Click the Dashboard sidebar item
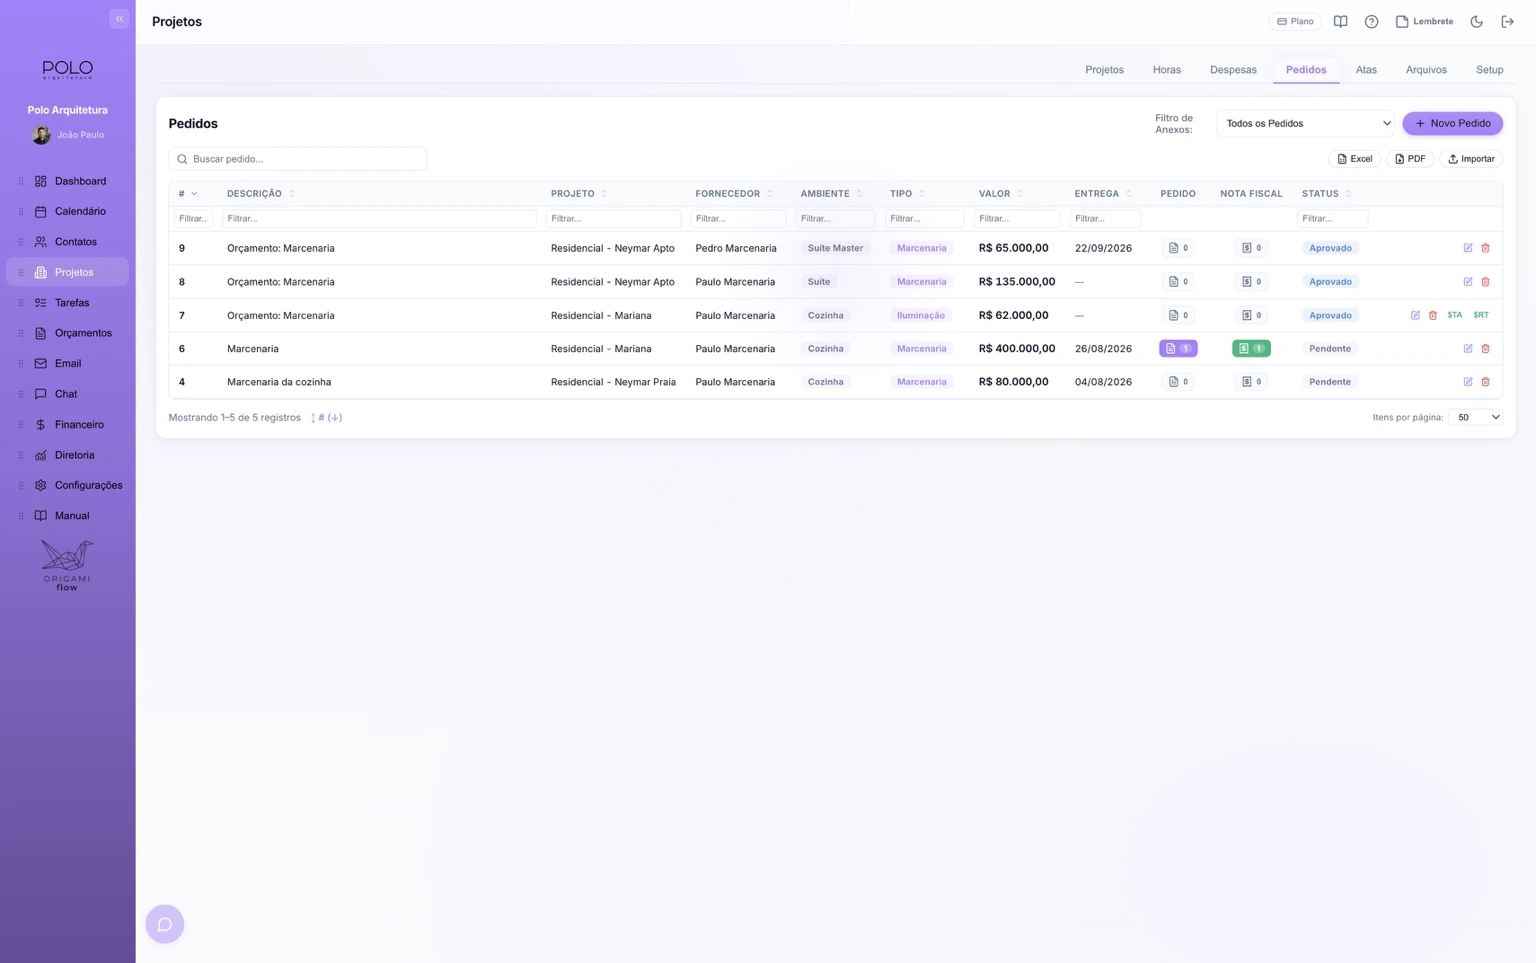 68,181
